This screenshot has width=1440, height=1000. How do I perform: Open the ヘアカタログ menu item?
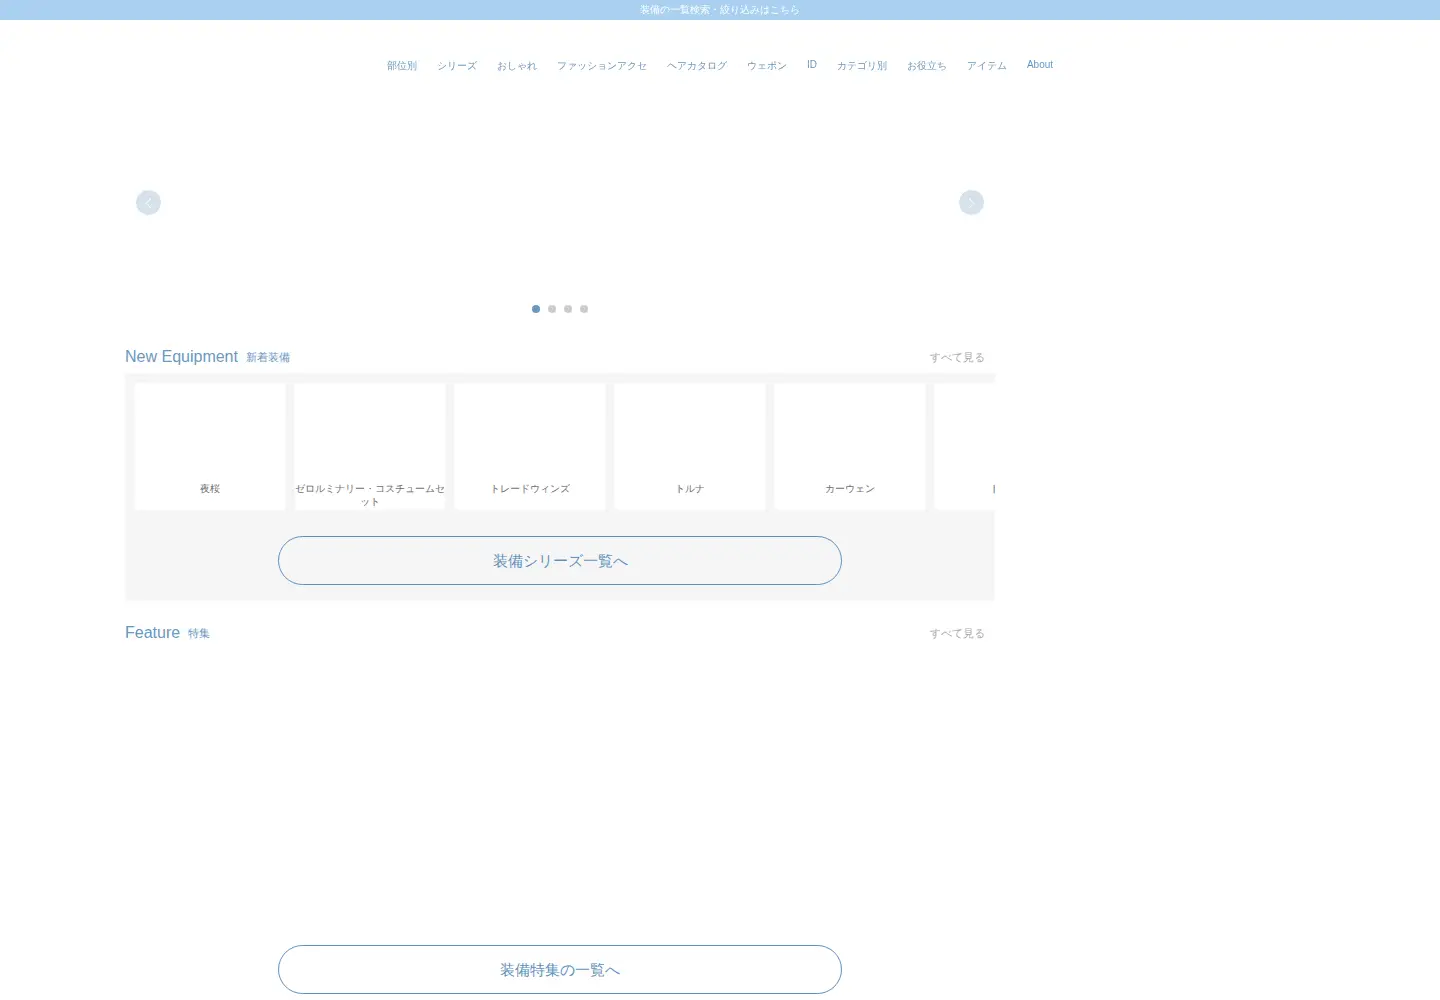[697, 65]
